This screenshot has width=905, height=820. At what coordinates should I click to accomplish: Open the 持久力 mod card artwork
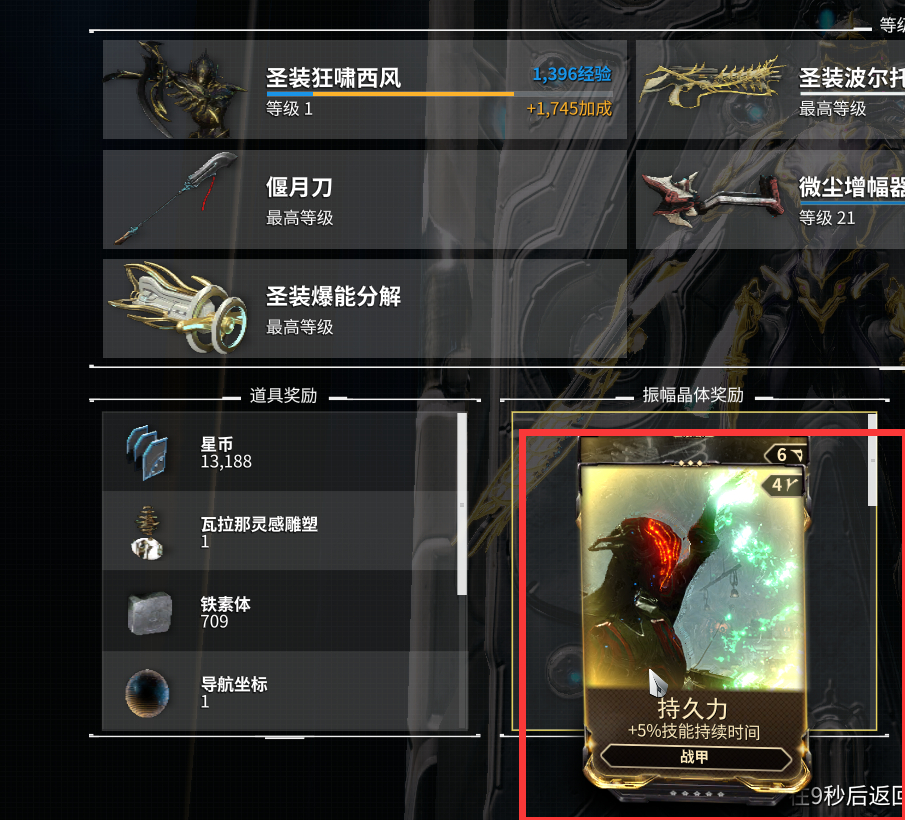pyautogui.click(x=693, y=577)
